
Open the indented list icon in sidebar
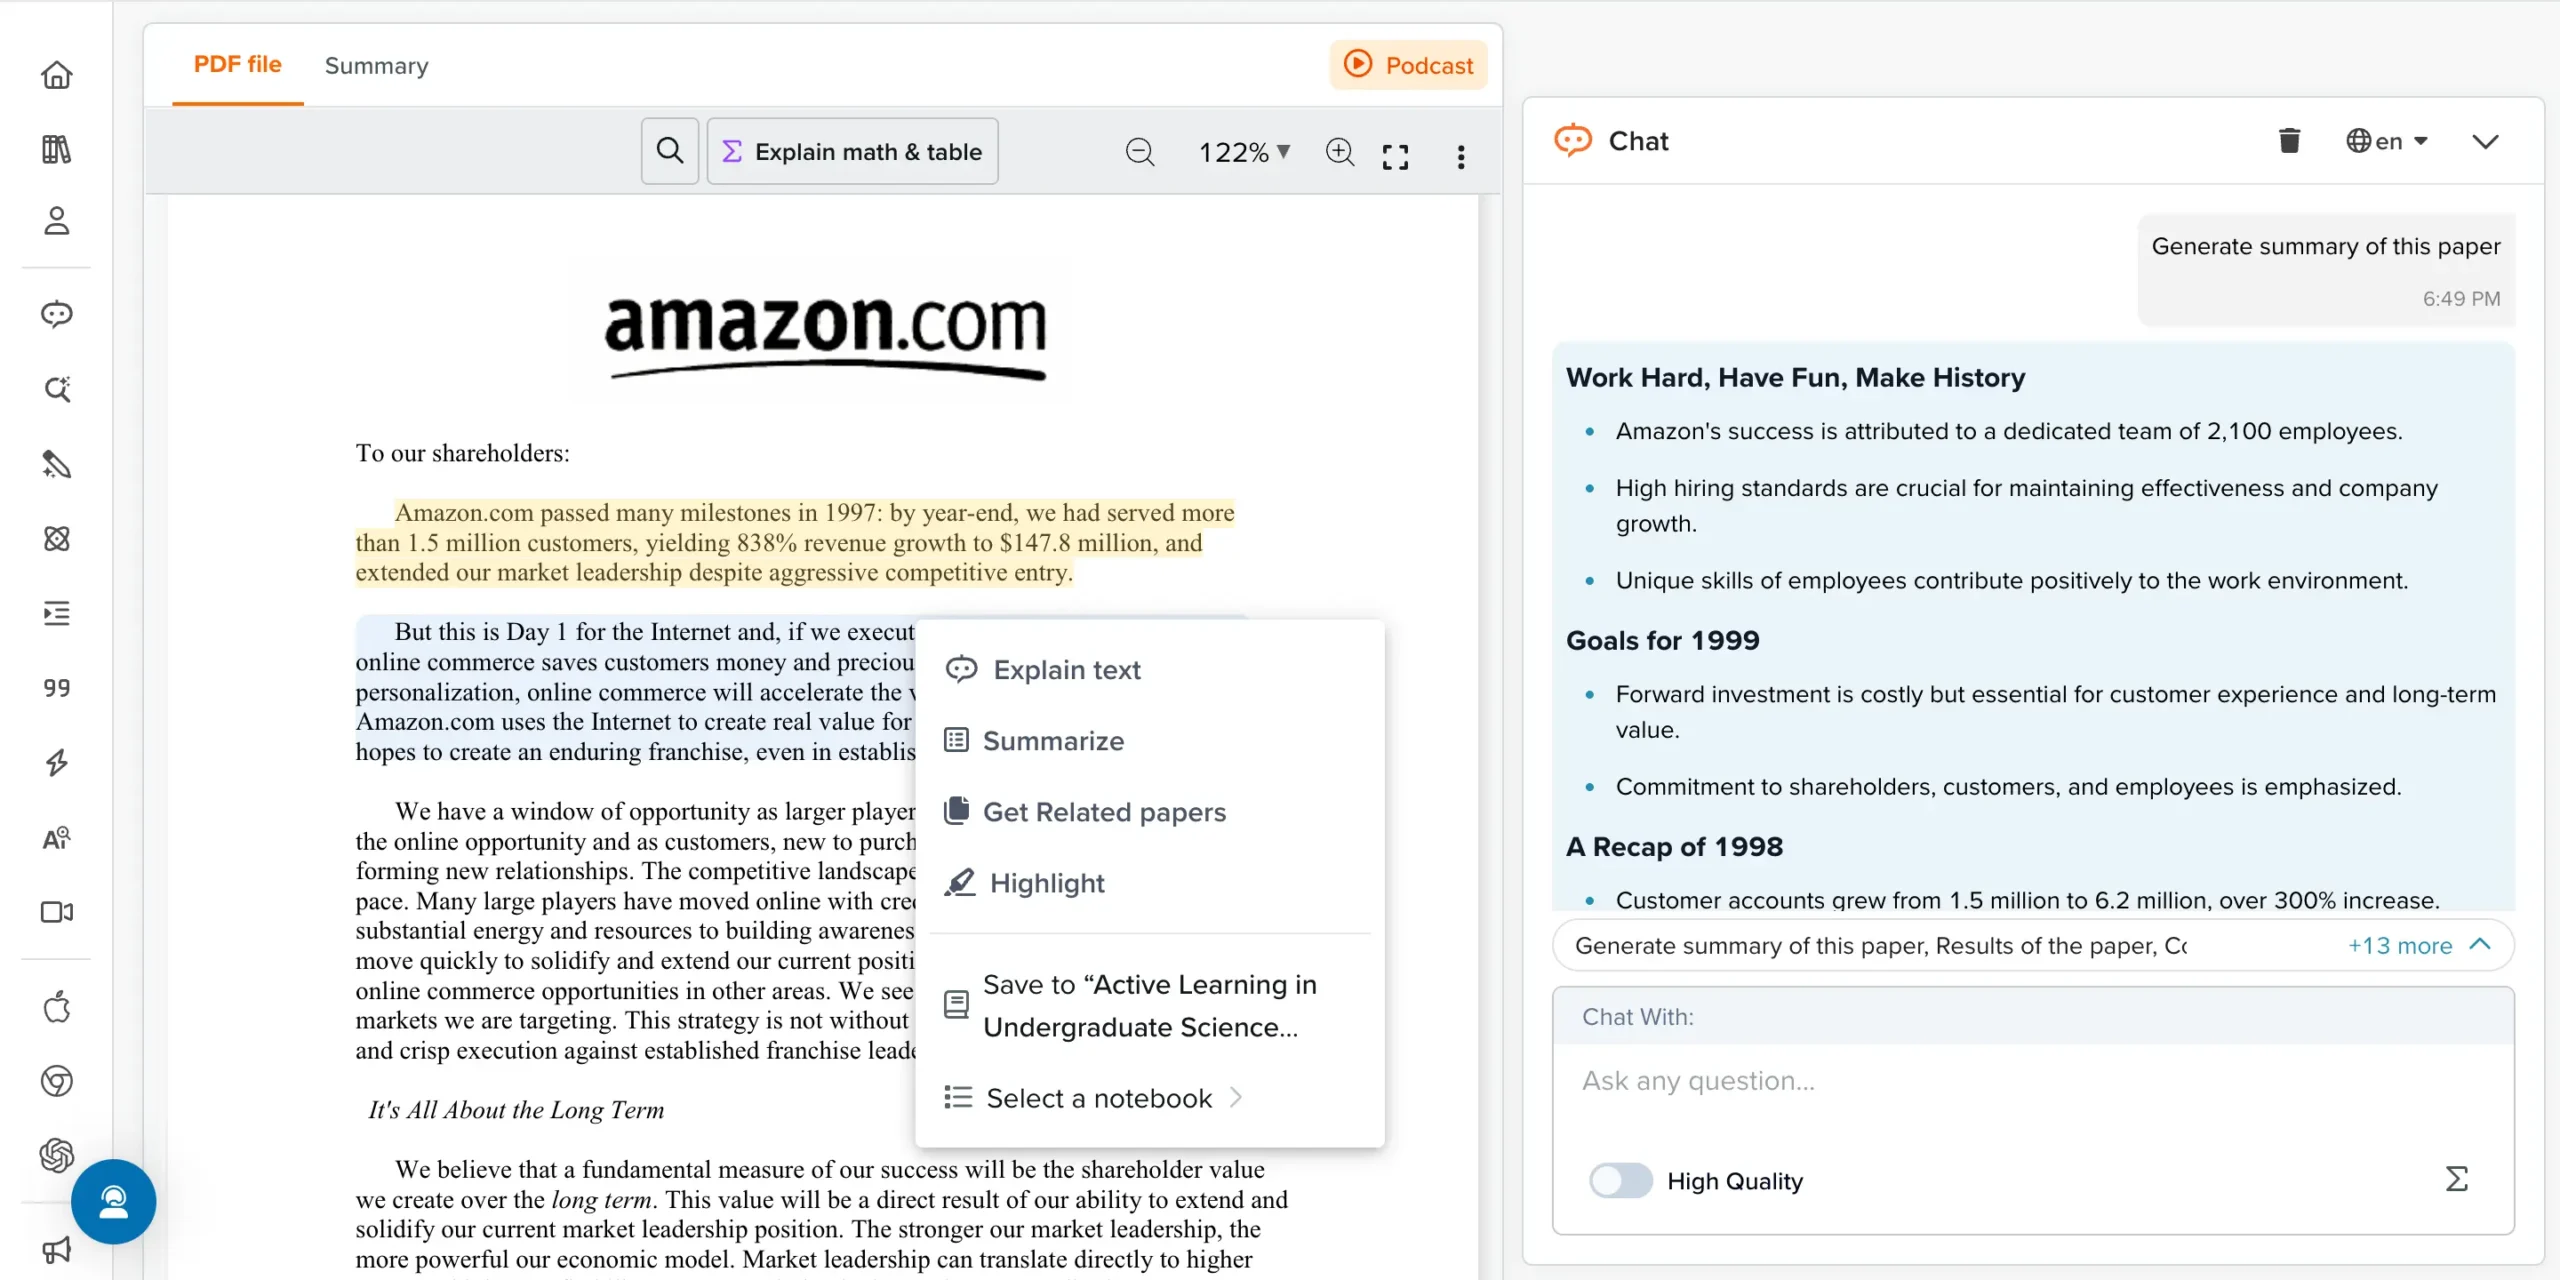(56, 613)
